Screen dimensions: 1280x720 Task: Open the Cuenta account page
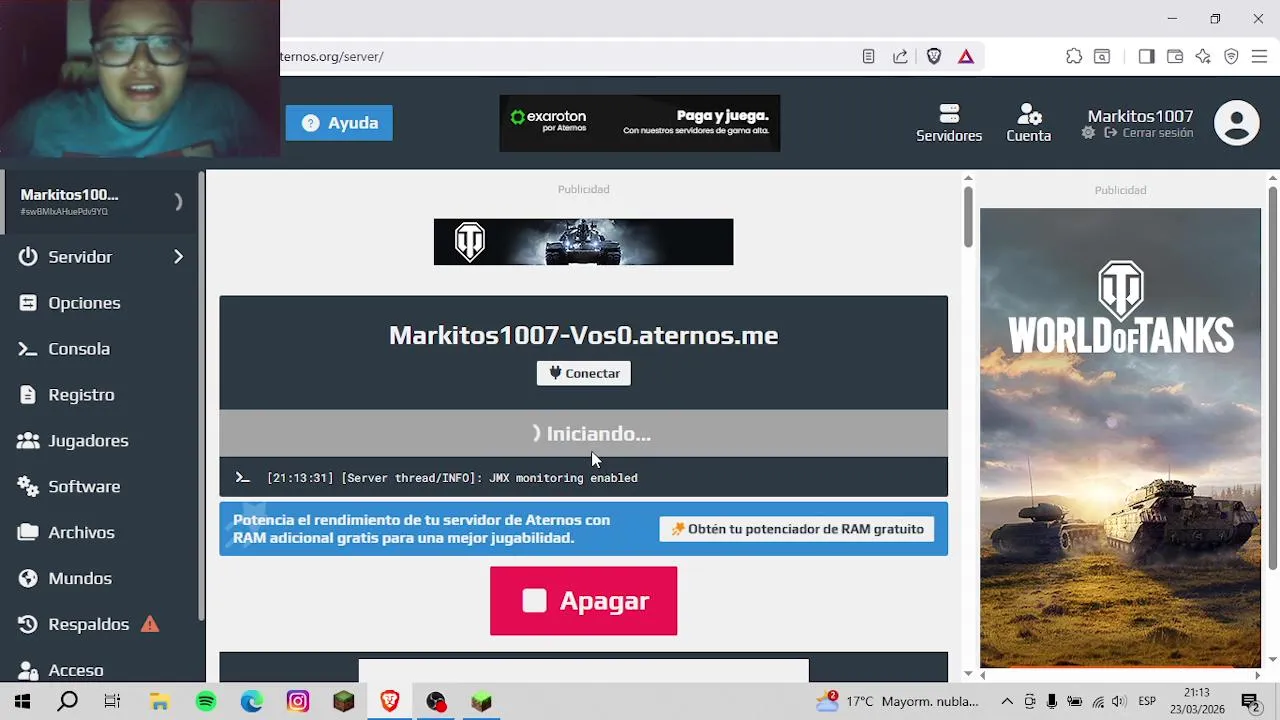[x=1029, y=123]
